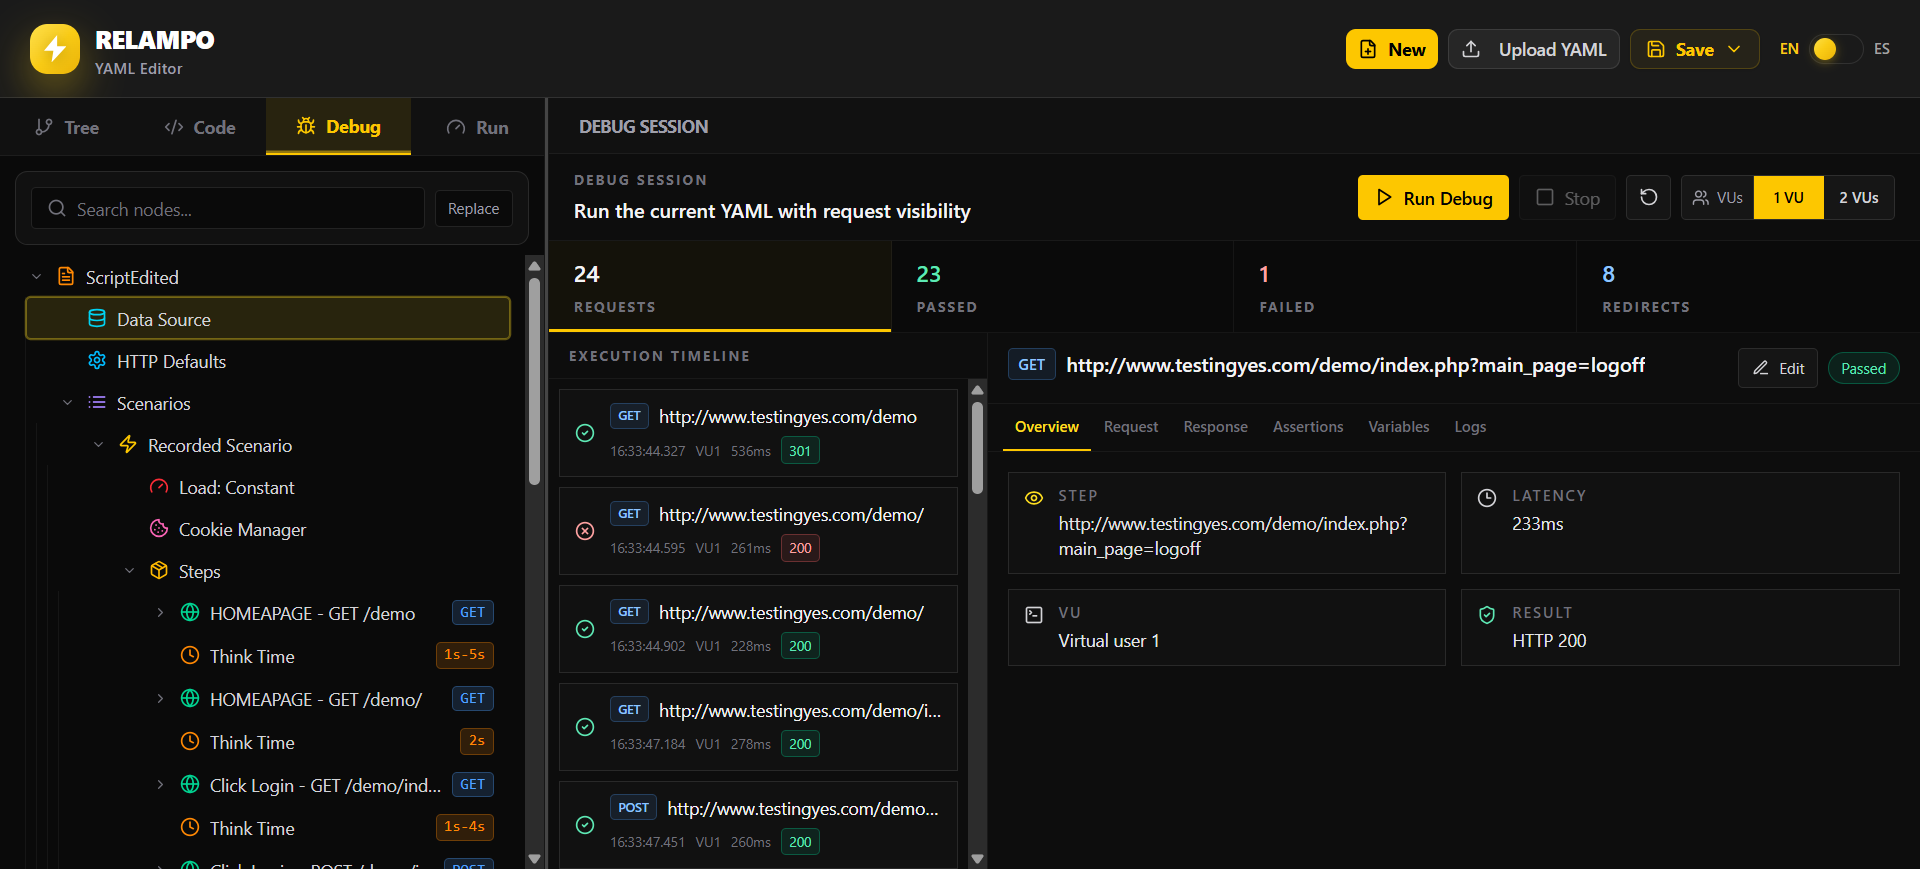Collapse the Recorded Scenario node
The width and height of the screenshot is (1920, 869).
98,445
